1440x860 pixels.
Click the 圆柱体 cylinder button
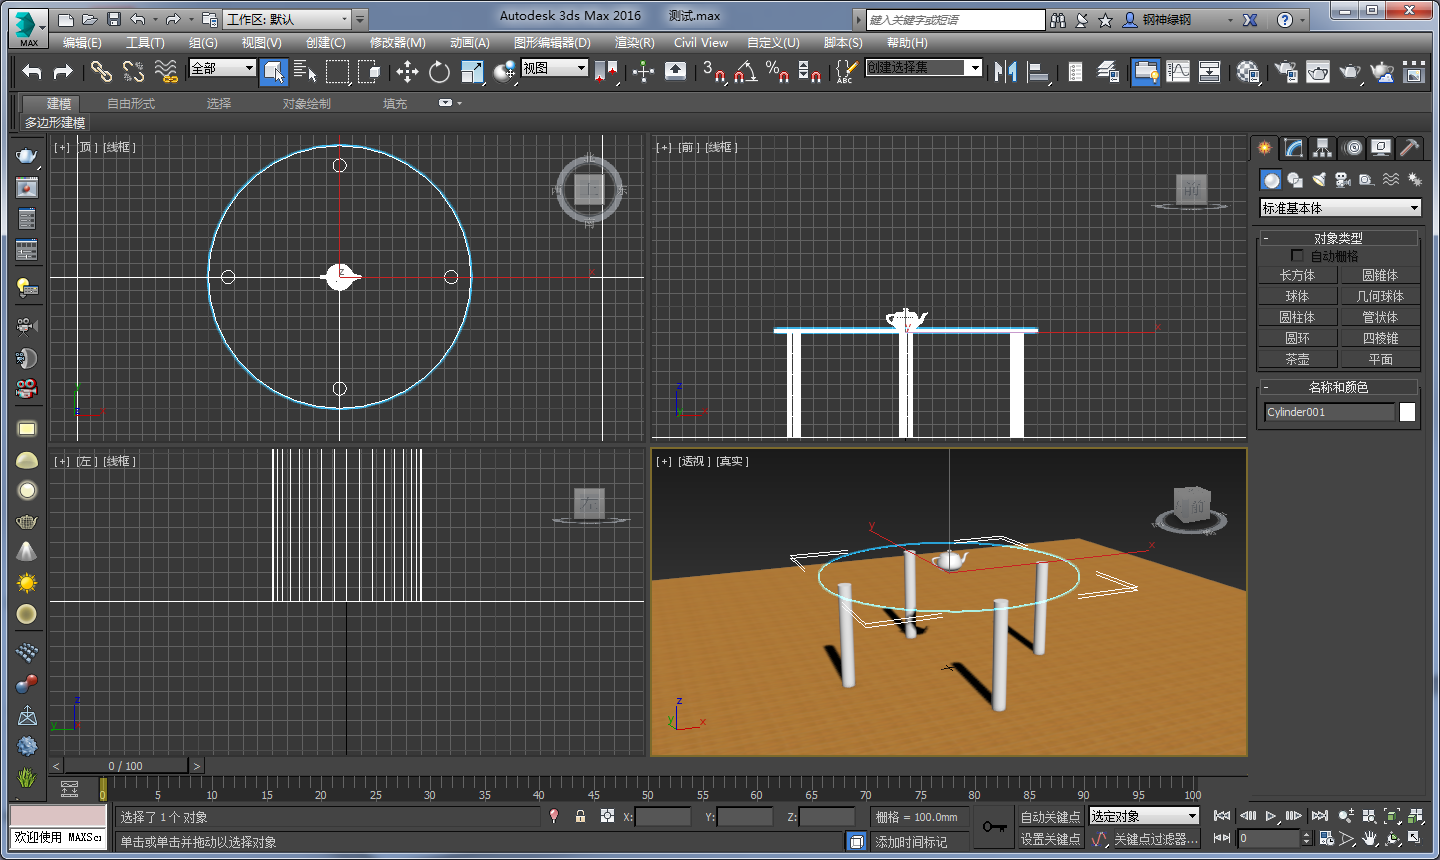[x=1297, y=317]
